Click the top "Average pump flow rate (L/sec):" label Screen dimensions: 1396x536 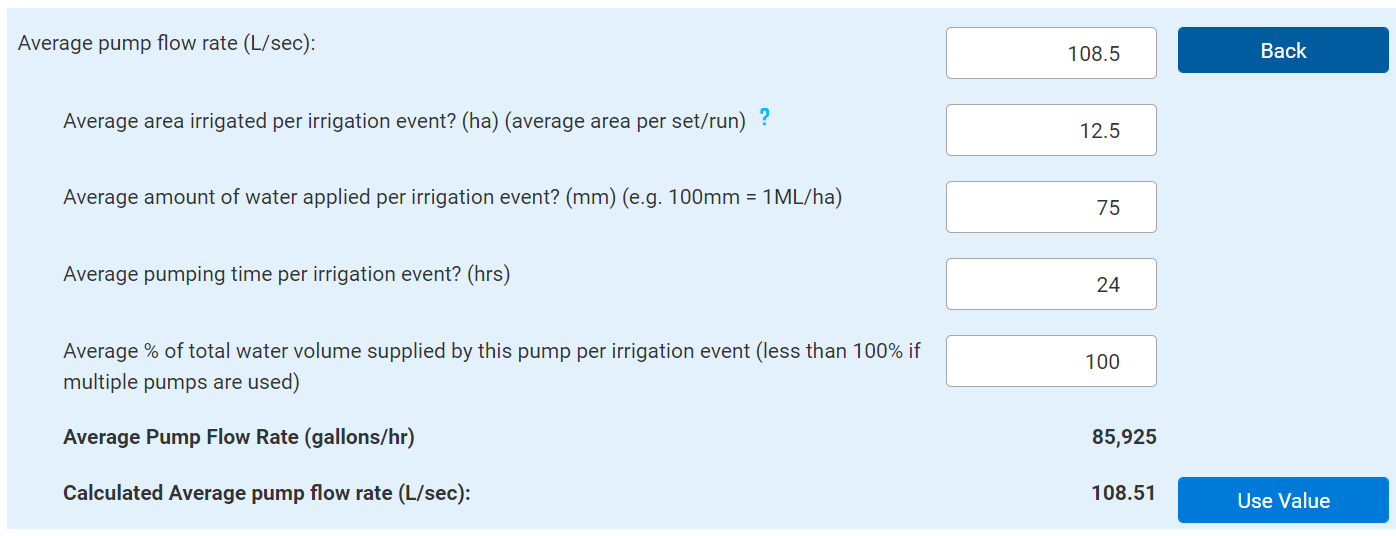coord(167,44)
